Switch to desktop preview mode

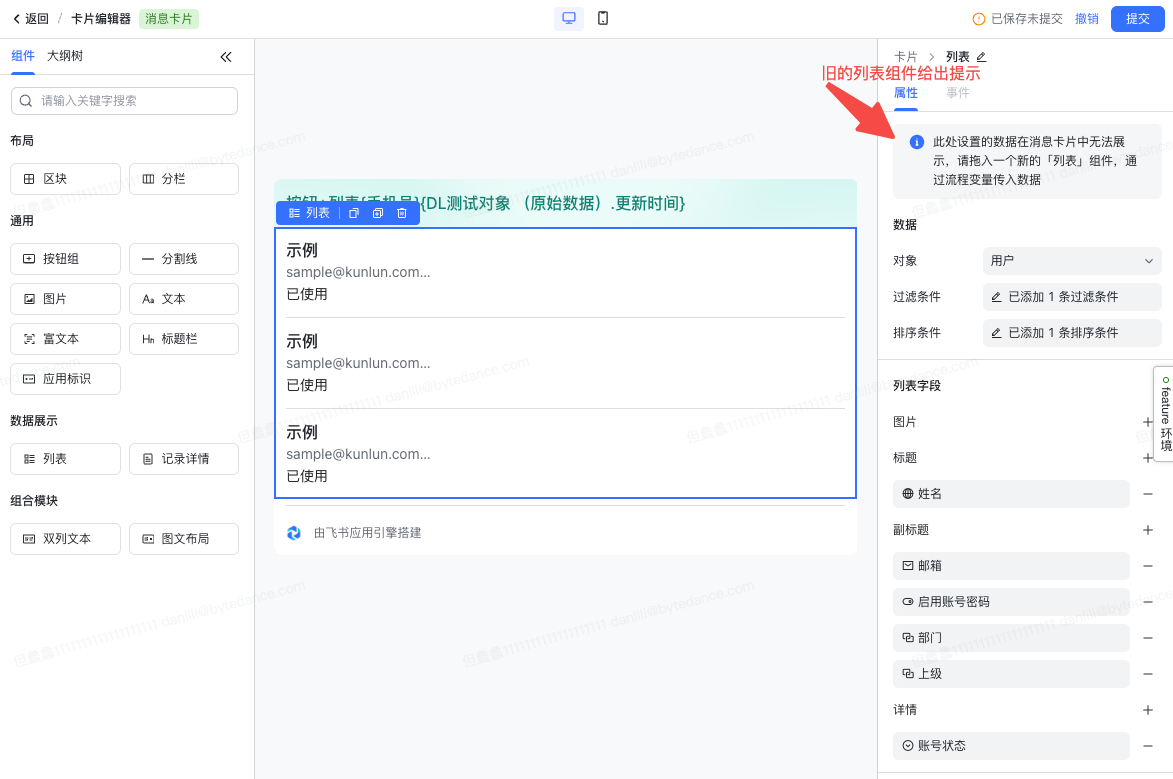click(x=569, y=18)
